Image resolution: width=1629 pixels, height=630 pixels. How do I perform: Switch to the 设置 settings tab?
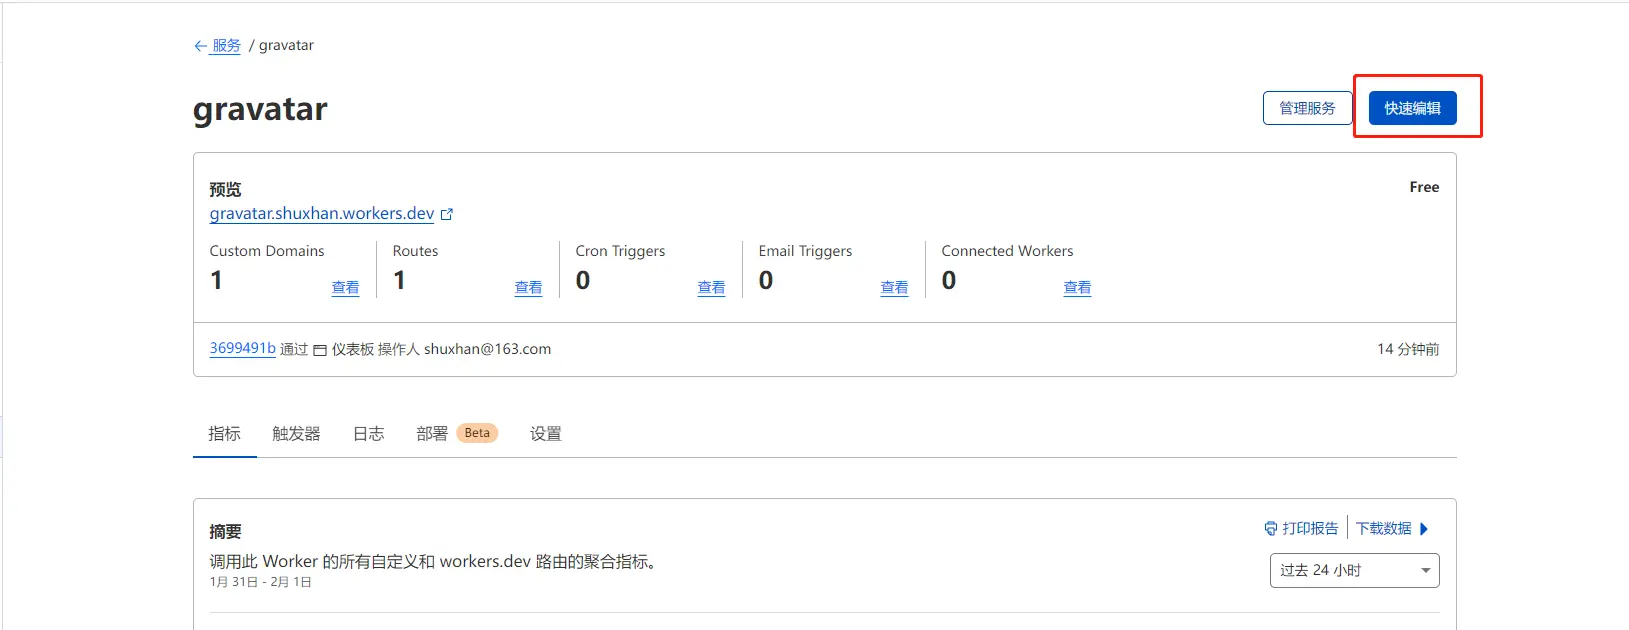click(545, 433)
